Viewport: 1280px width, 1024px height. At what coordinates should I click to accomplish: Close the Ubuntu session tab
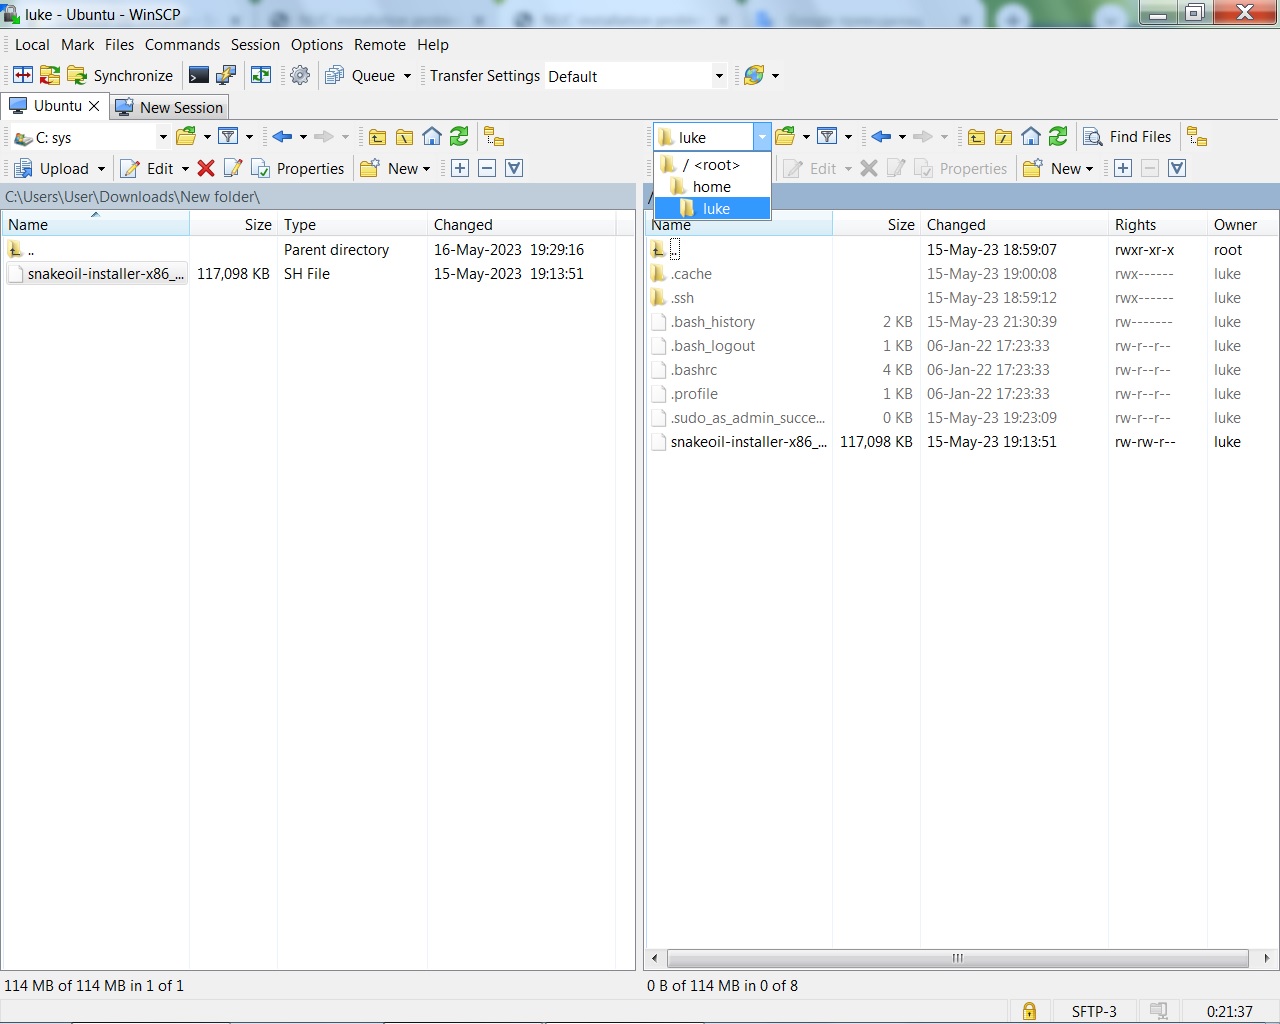click(x=94, y=106)
